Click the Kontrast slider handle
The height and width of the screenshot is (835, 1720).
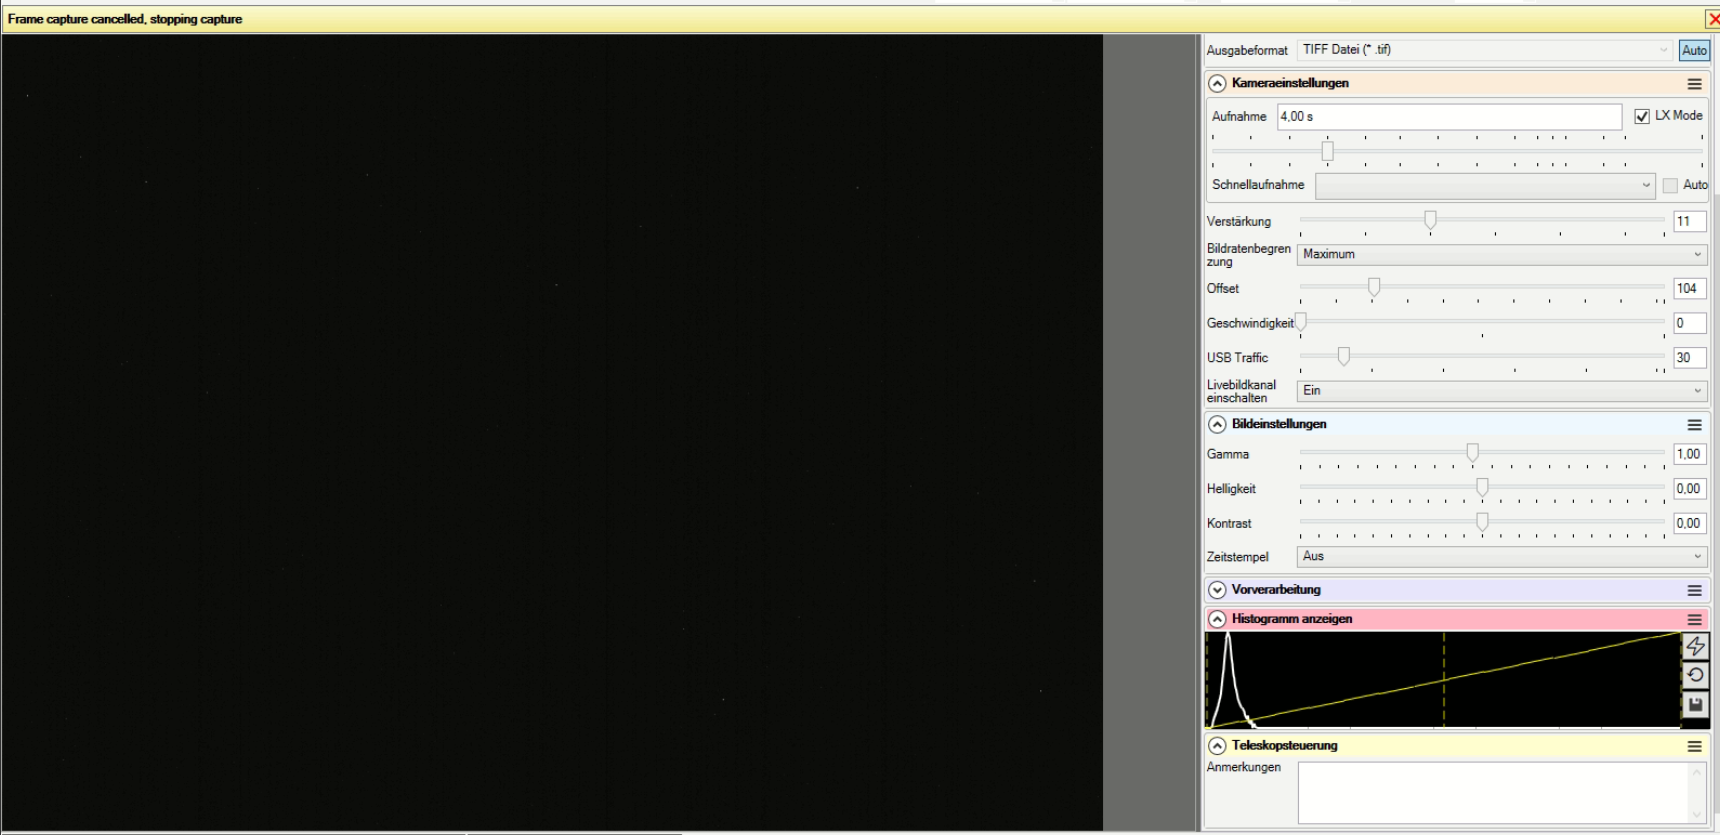(x=1482, y=522)
